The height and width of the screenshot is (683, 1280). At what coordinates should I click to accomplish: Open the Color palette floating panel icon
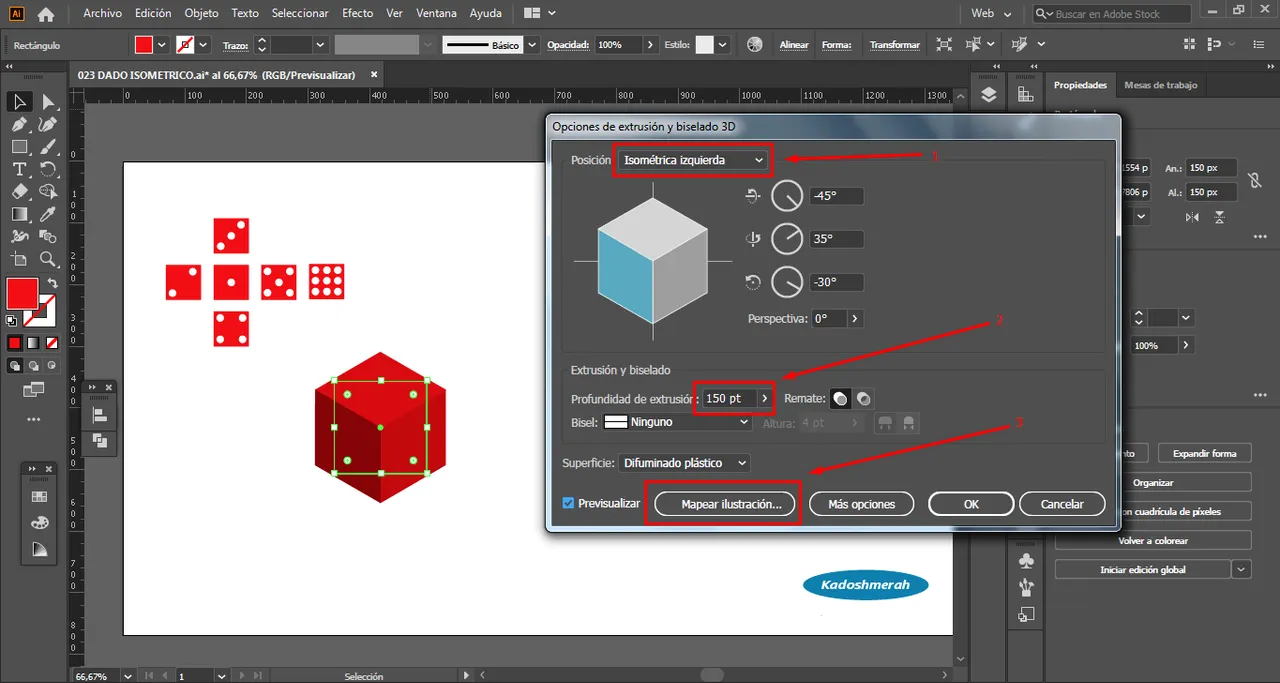click(x=39, y=522)
